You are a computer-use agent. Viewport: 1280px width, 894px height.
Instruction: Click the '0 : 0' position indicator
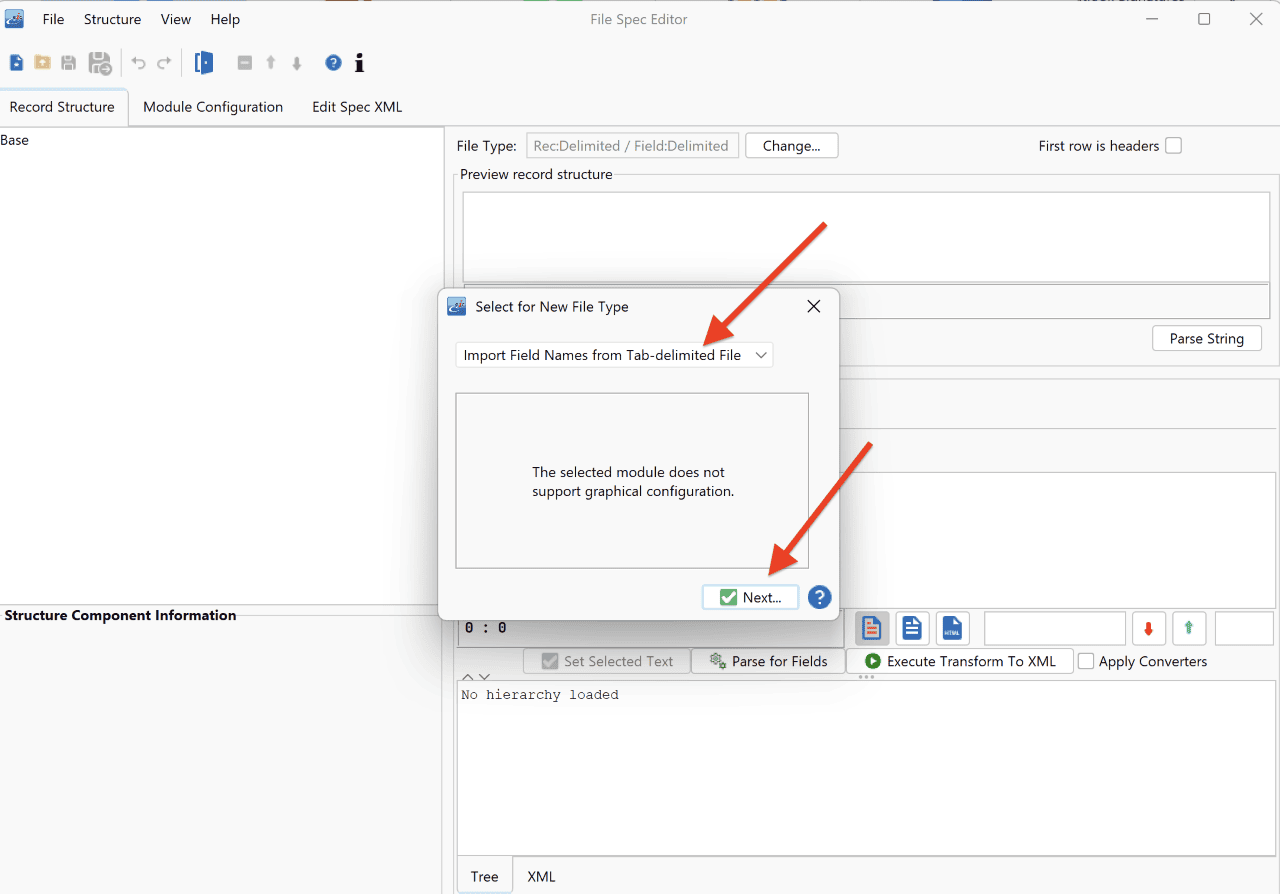pyautogui.click(x=486, y=628)
